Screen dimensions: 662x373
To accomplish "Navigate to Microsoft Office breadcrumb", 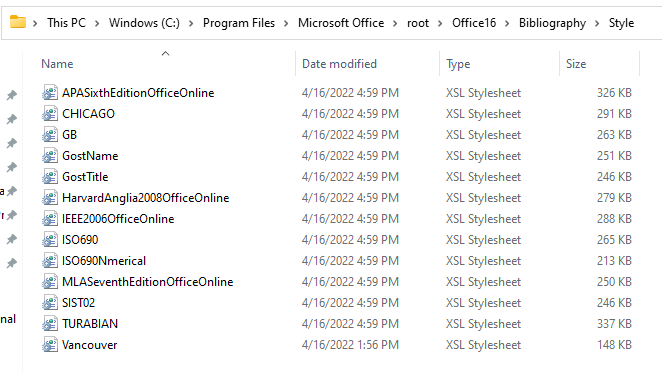I will tap(341, 23).
